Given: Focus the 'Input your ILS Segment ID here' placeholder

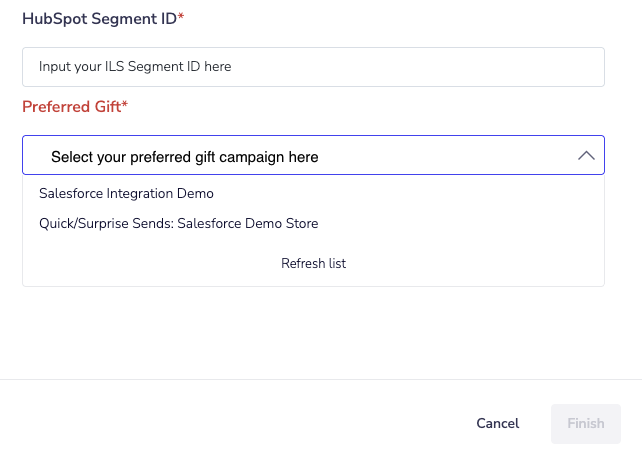Looking at the screenshot, I should (x=135, y=67).
